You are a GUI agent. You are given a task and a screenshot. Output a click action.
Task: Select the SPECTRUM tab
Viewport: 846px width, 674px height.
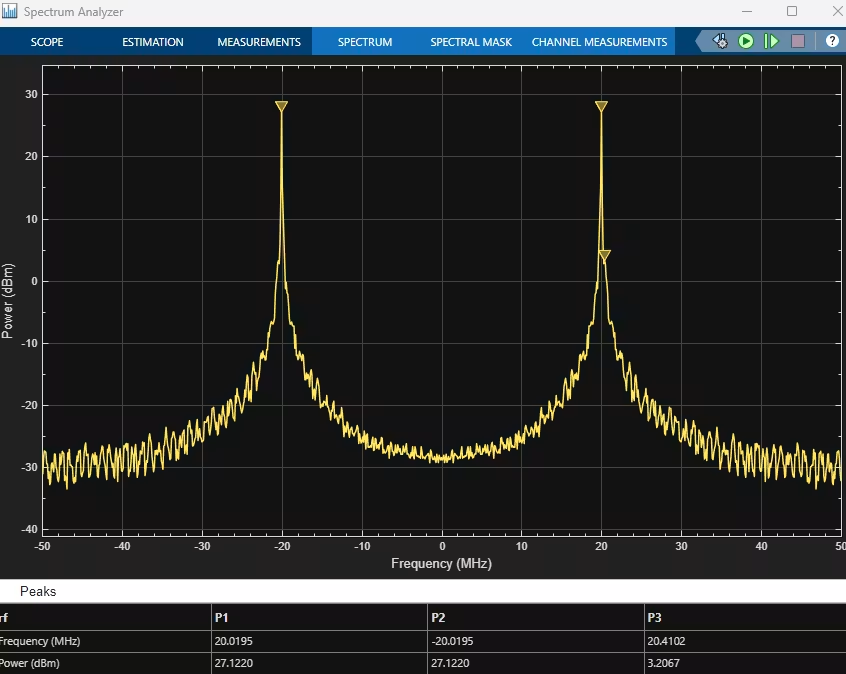(365, 42)
